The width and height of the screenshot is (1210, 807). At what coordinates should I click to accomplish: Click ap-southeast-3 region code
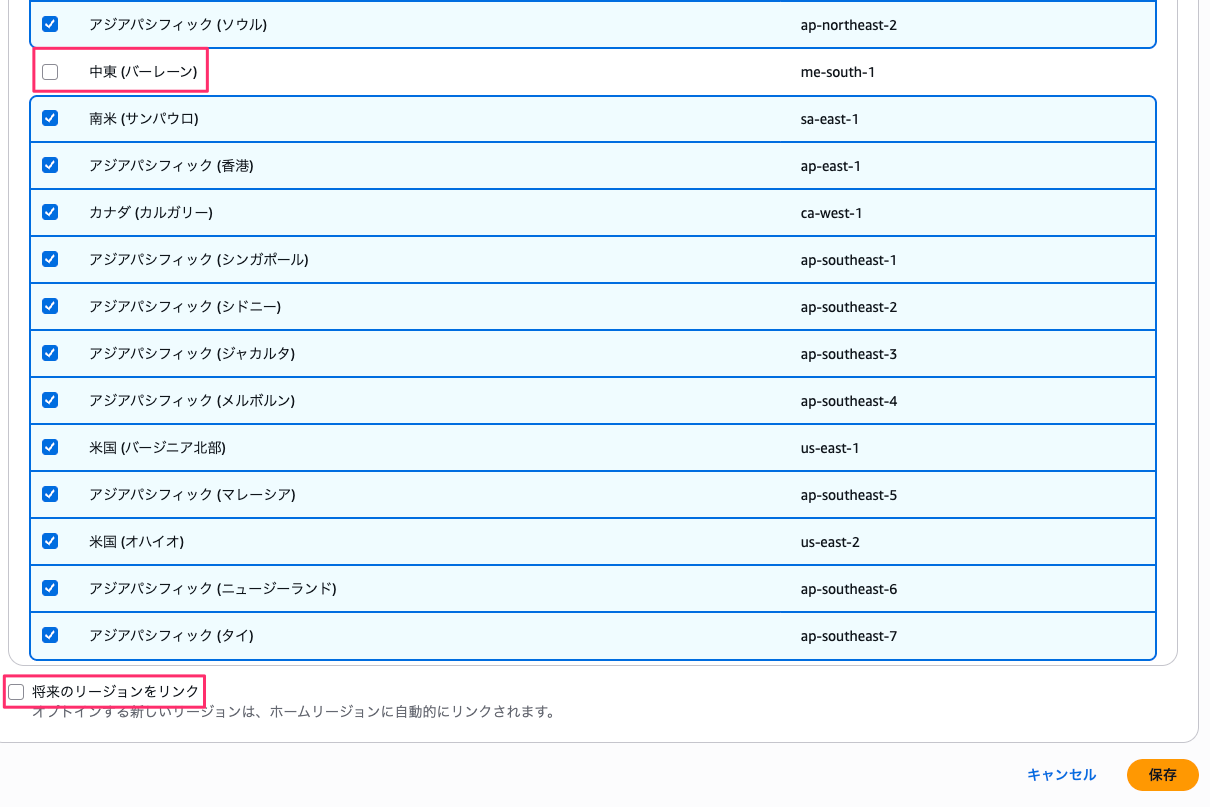(x=849, y=354)
